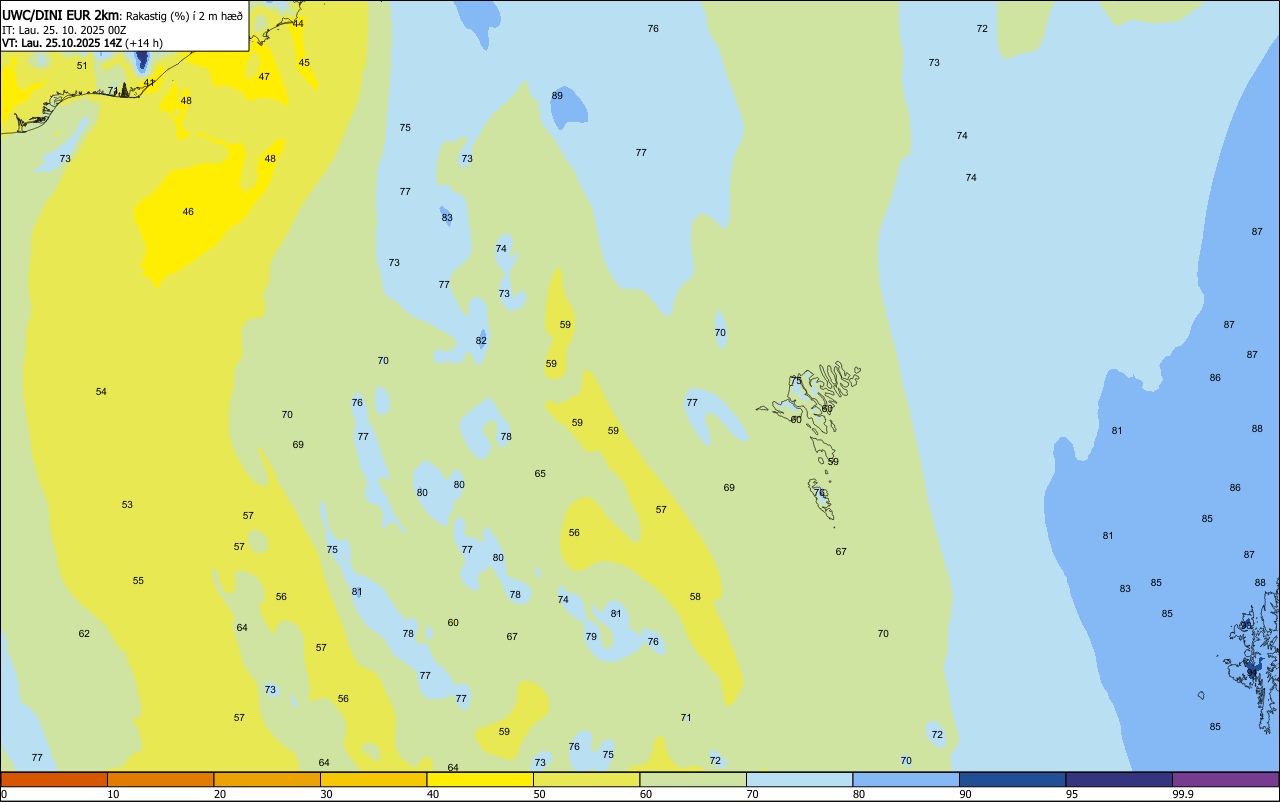Click the '46' value in bright yellow area

(188, 212)
